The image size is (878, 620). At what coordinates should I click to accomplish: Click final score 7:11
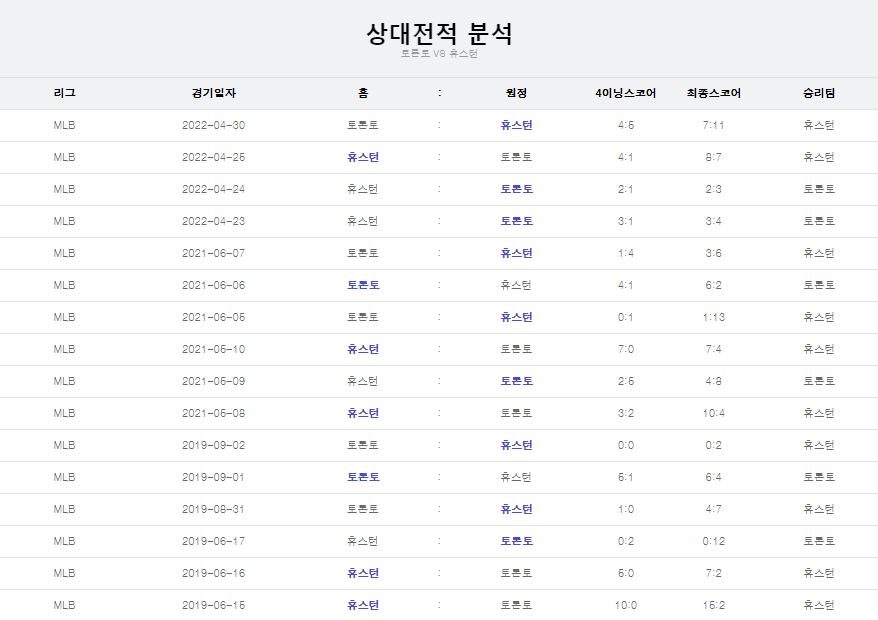[x=713, y=125]
